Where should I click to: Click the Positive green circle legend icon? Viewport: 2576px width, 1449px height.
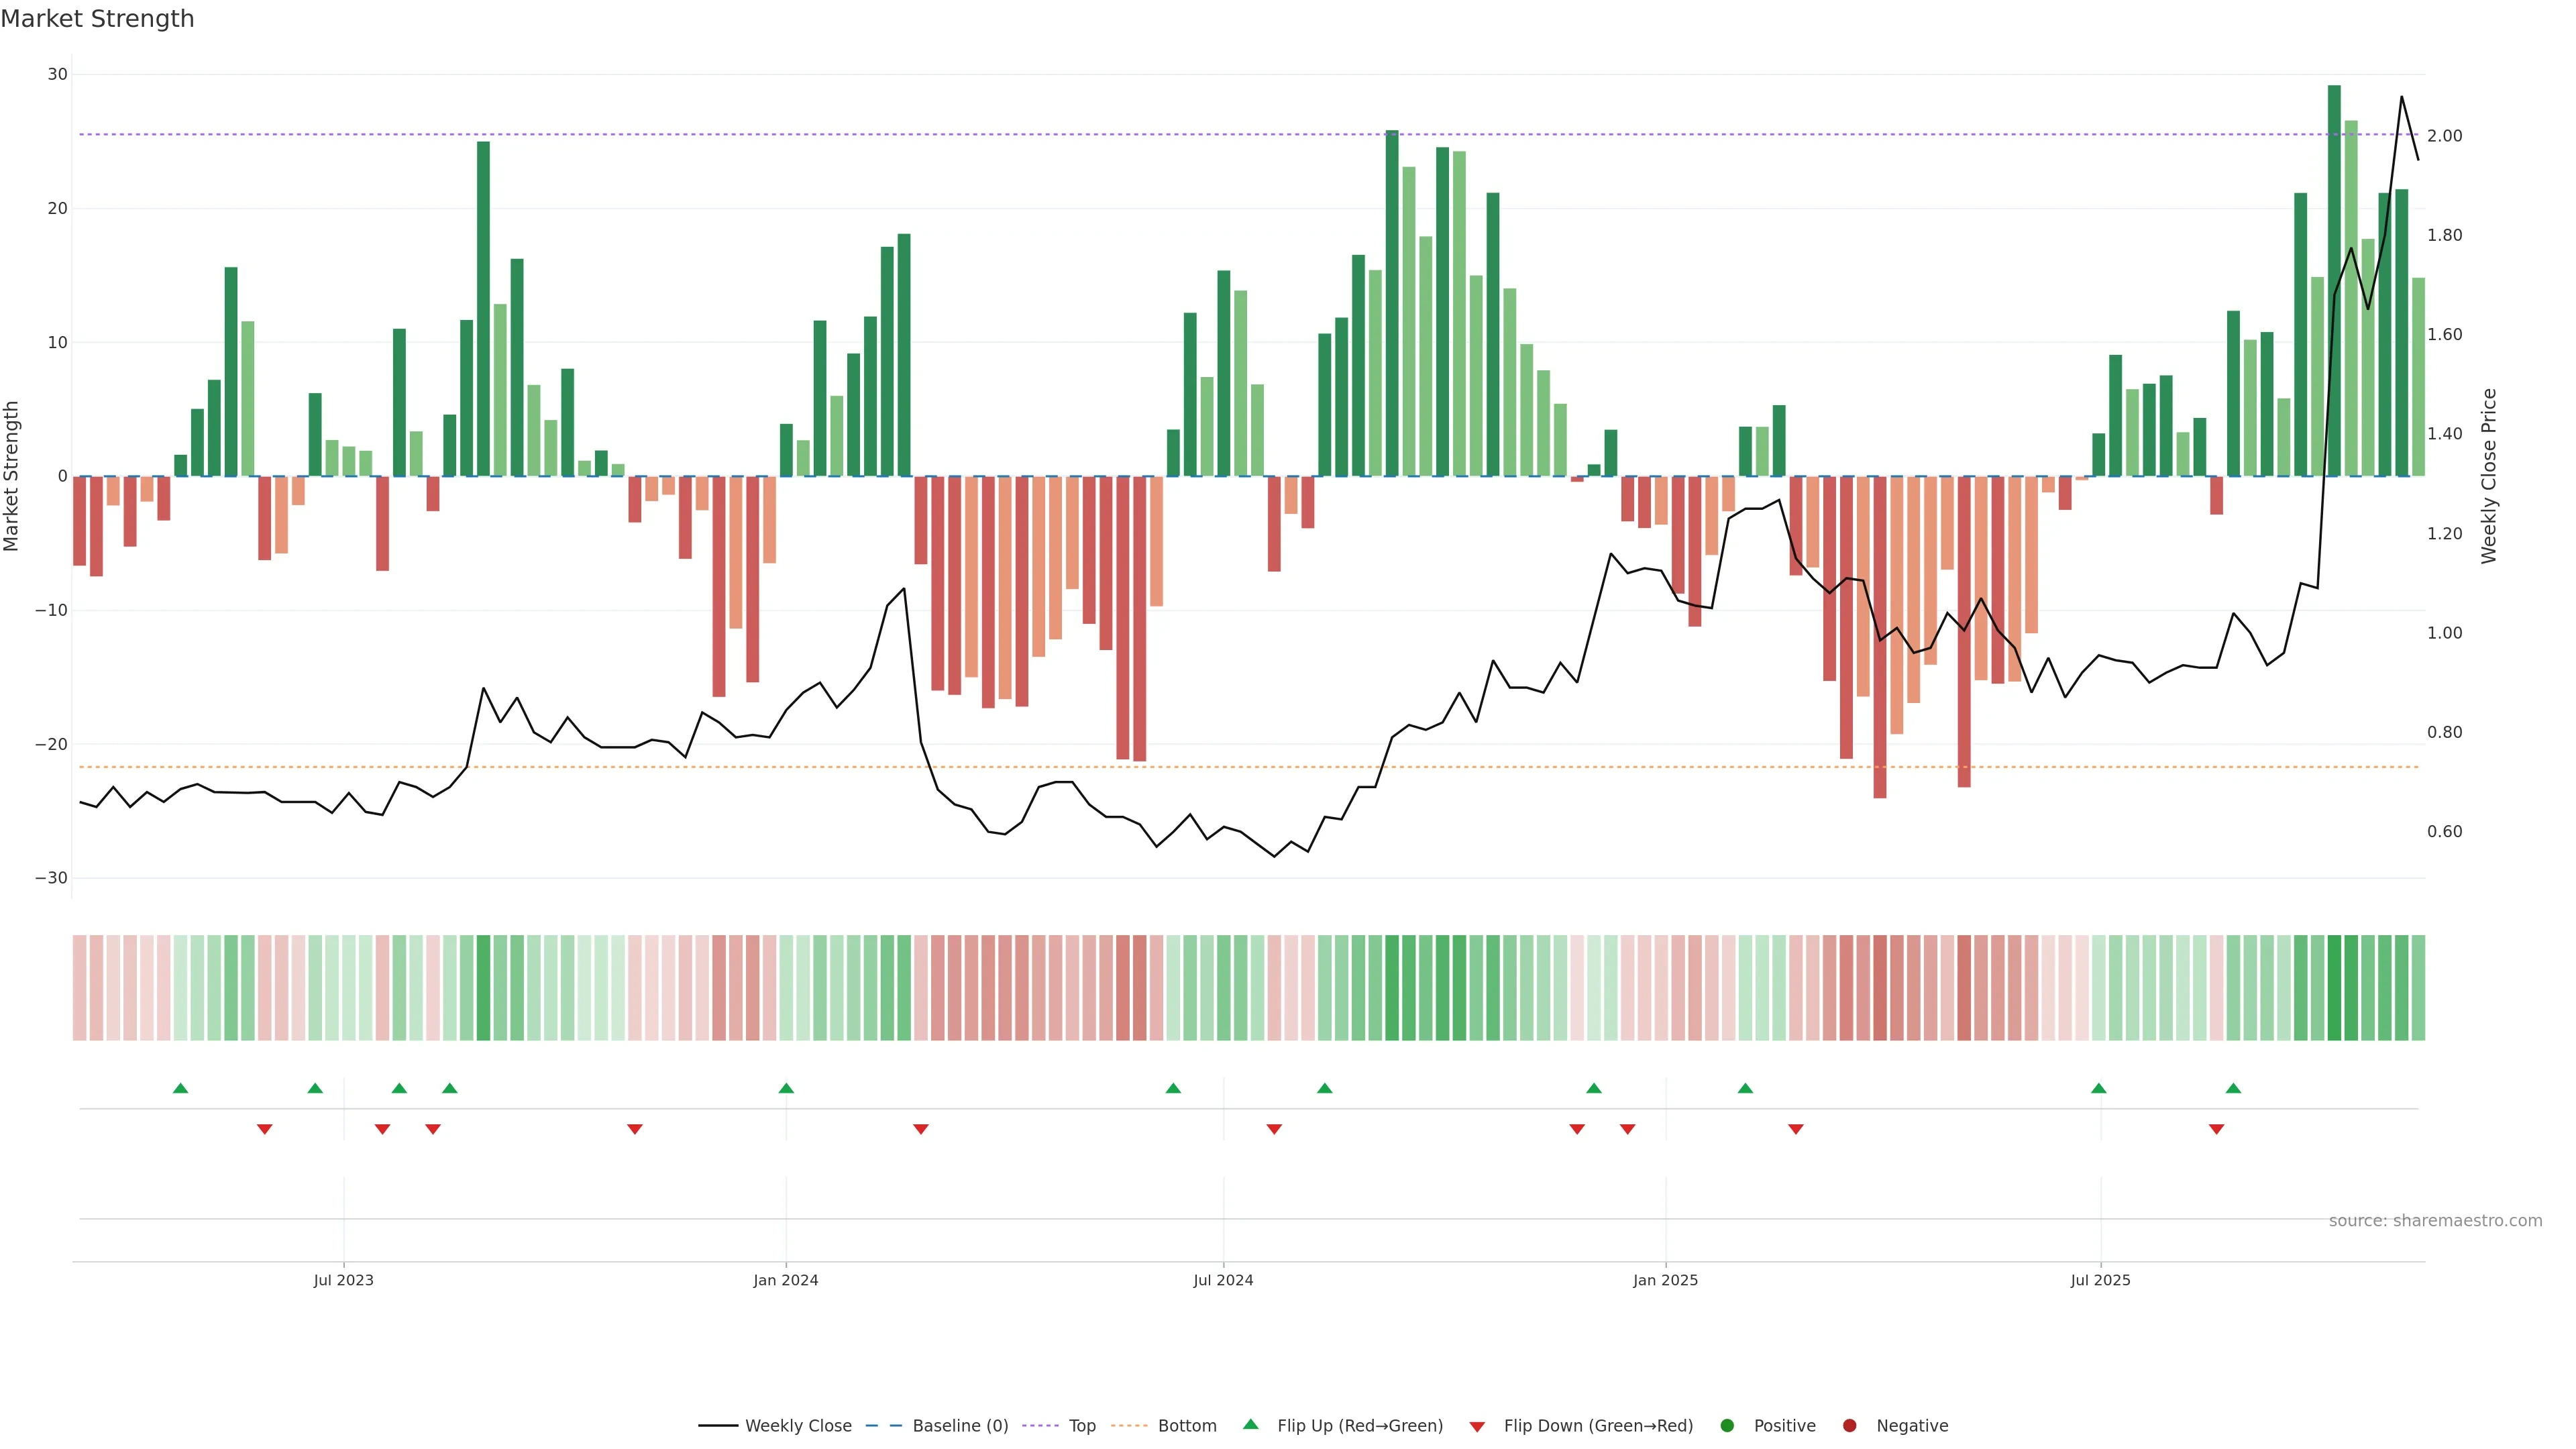tap(1727, 1426)
